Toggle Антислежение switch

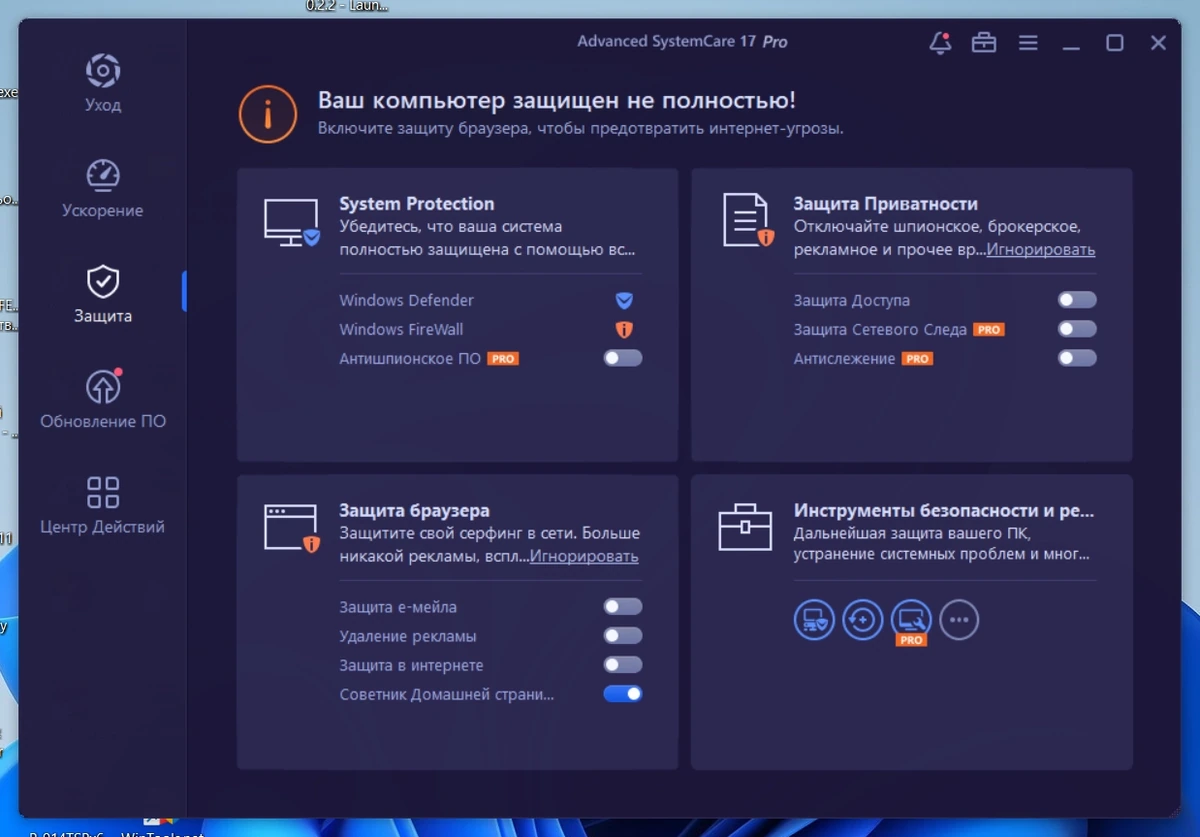click(x=1077, y=358)
